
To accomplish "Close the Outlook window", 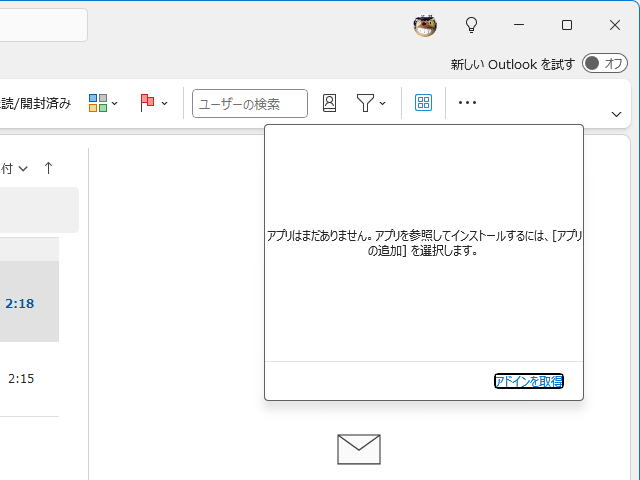I will click(615, 25).
